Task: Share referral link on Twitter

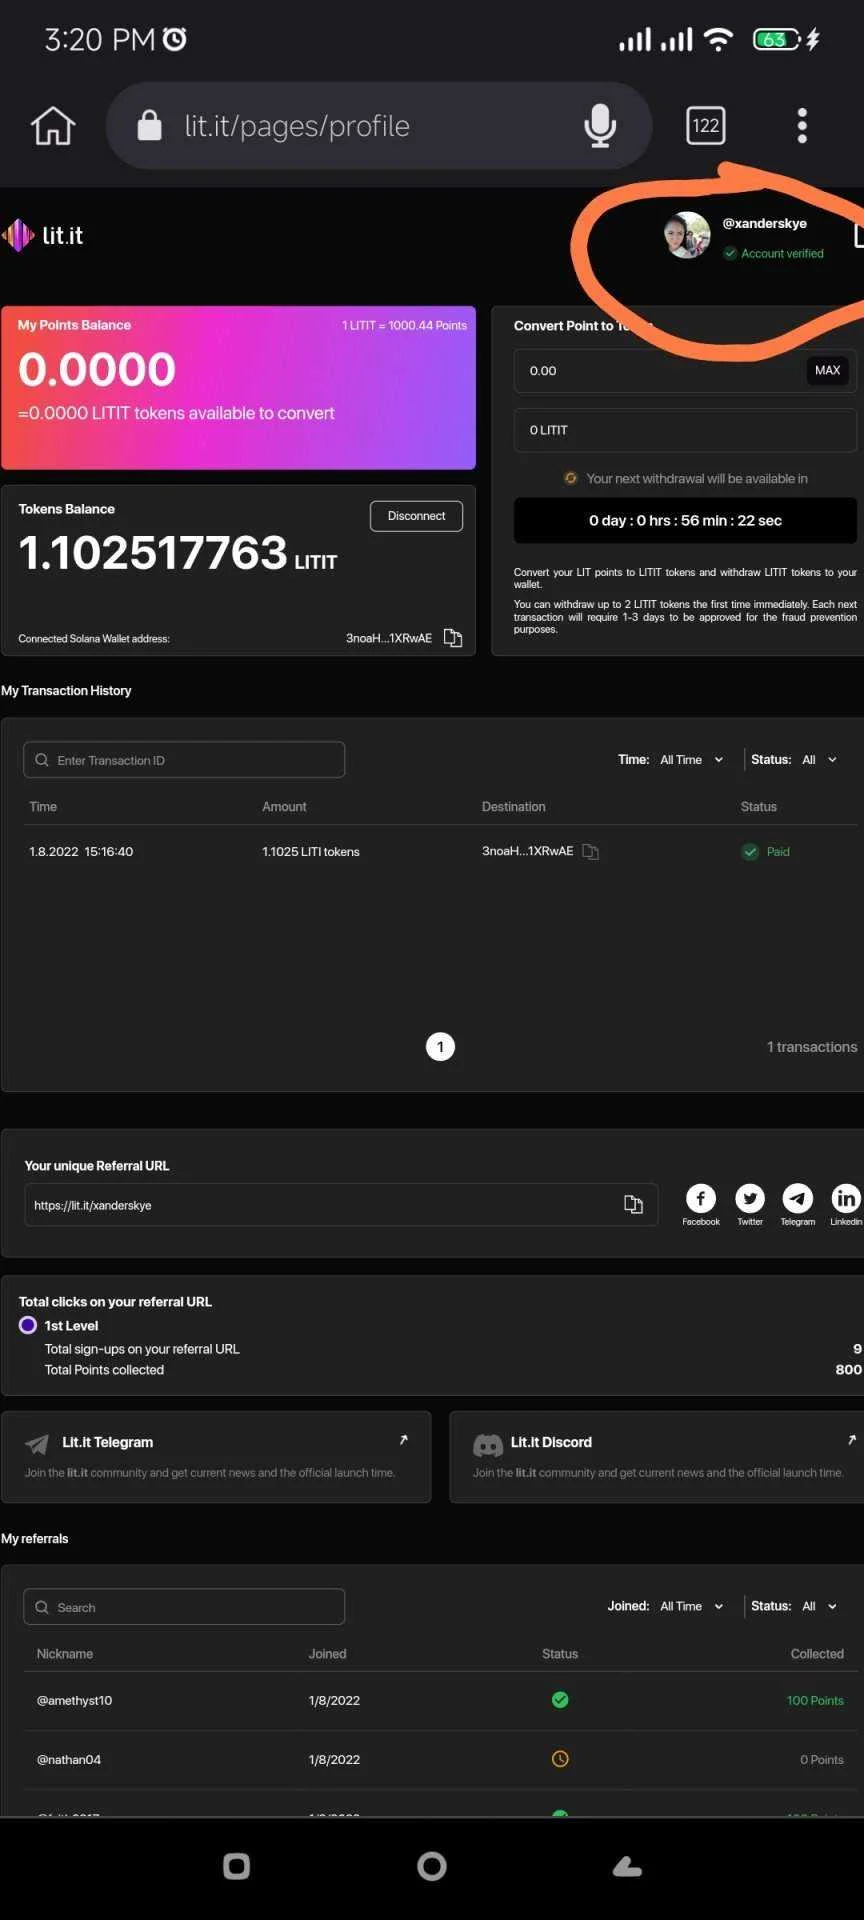Action: (x=750, y=1198)
